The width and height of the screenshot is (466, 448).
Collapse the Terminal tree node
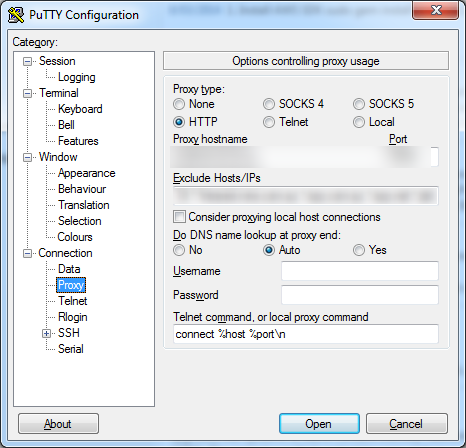click(27, 93)
